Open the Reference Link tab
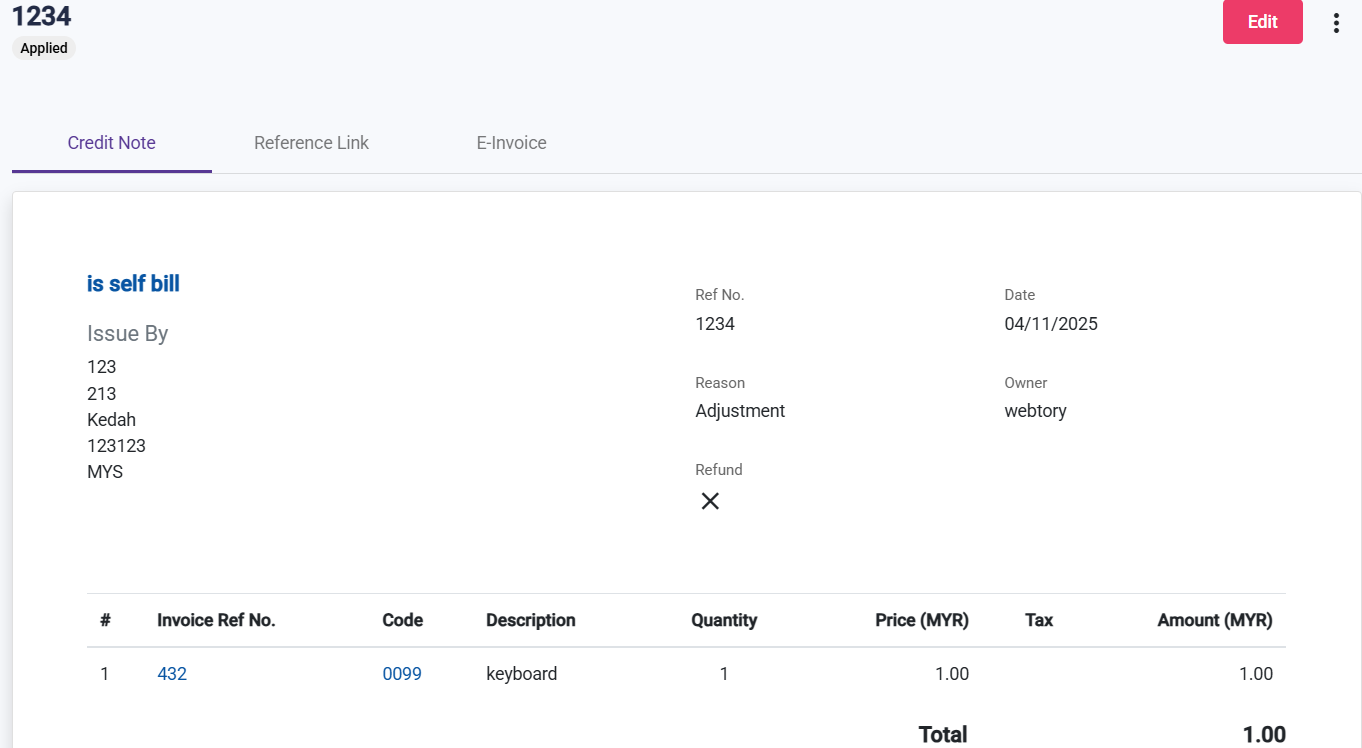Viewport: 1362px width, 748px height. pos(311,143)
